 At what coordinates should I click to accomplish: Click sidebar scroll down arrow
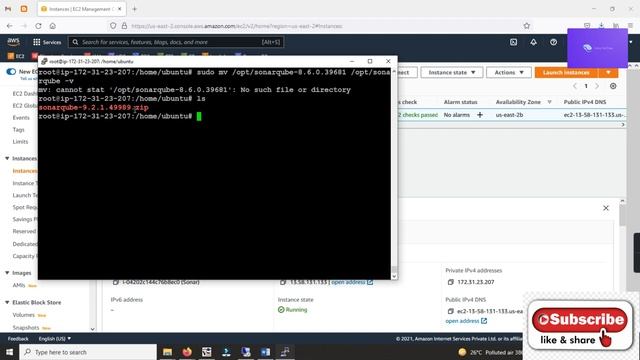point(93,329)
